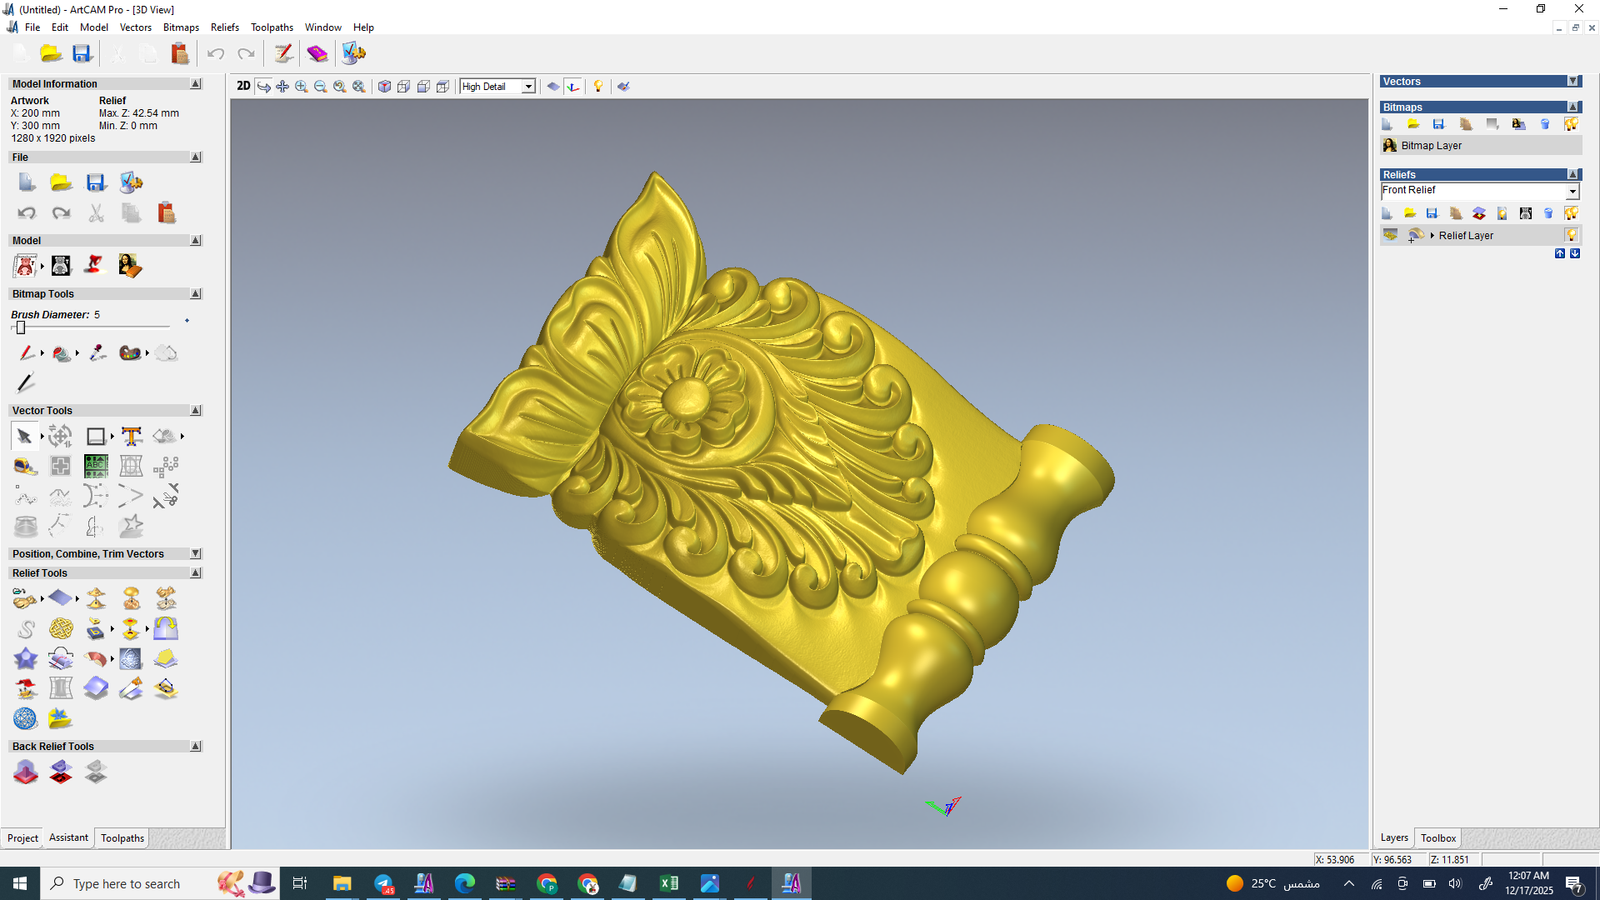The width and height of the screenshot is (1600, 900).
Task: Click the vector text tool icon
Action: click(x=131, y=436)
